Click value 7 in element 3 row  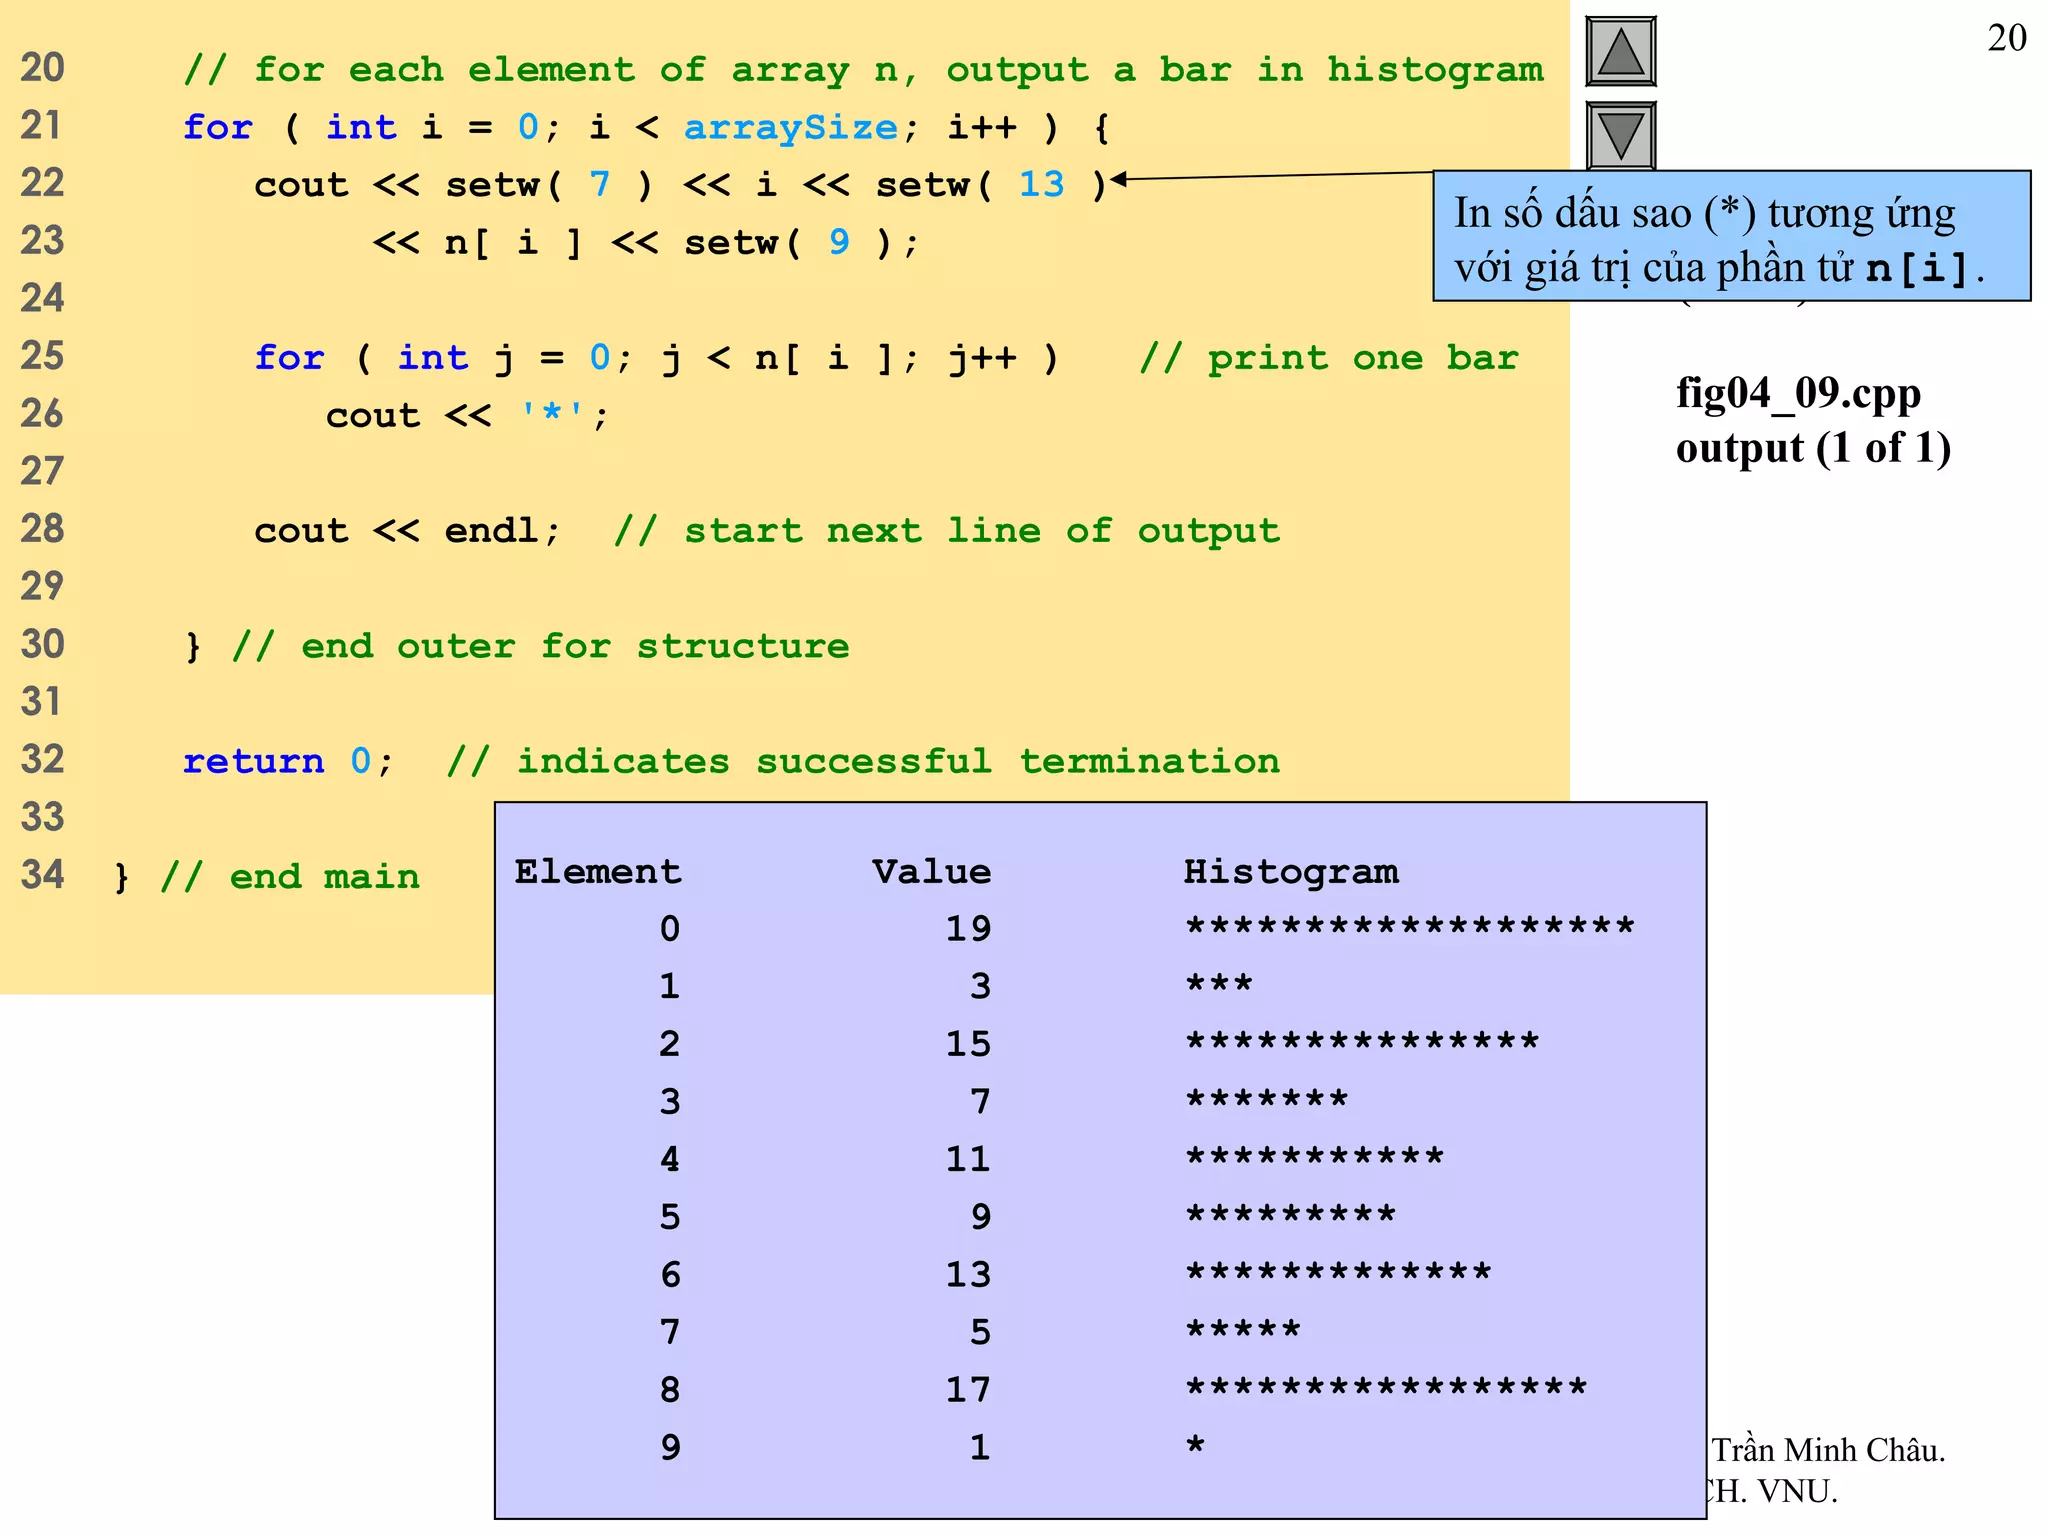coord(980,1102)
